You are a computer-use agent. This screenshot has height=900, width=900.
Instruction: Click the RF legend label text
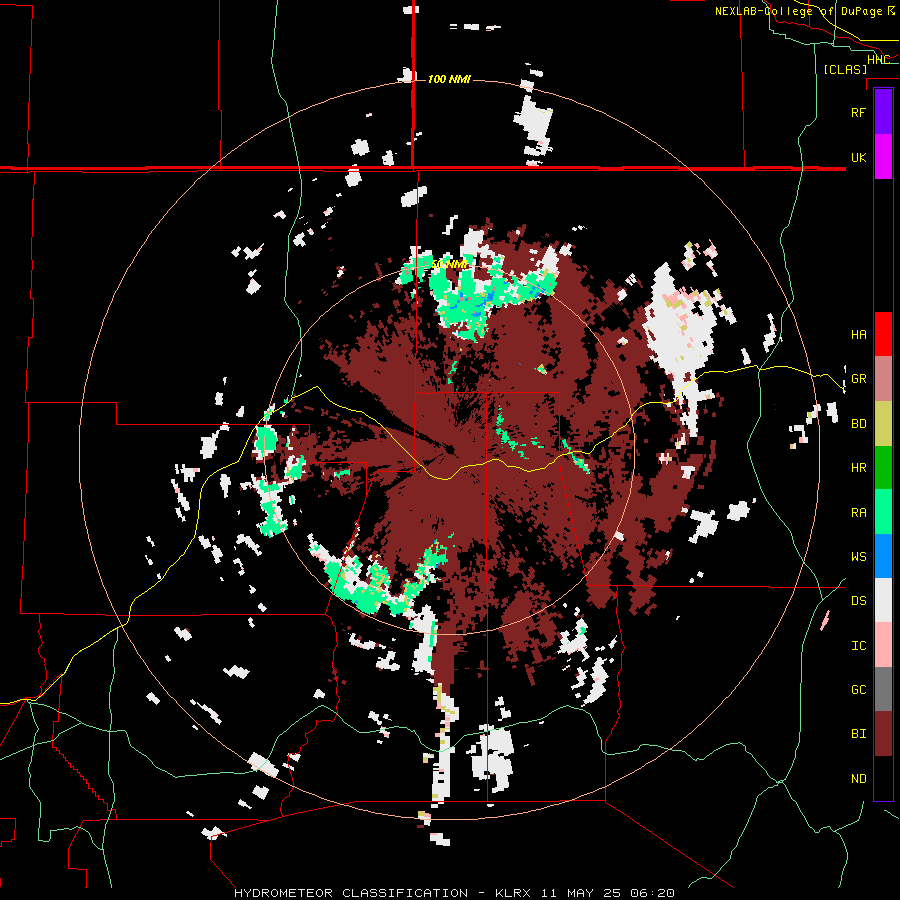point(858,112)
